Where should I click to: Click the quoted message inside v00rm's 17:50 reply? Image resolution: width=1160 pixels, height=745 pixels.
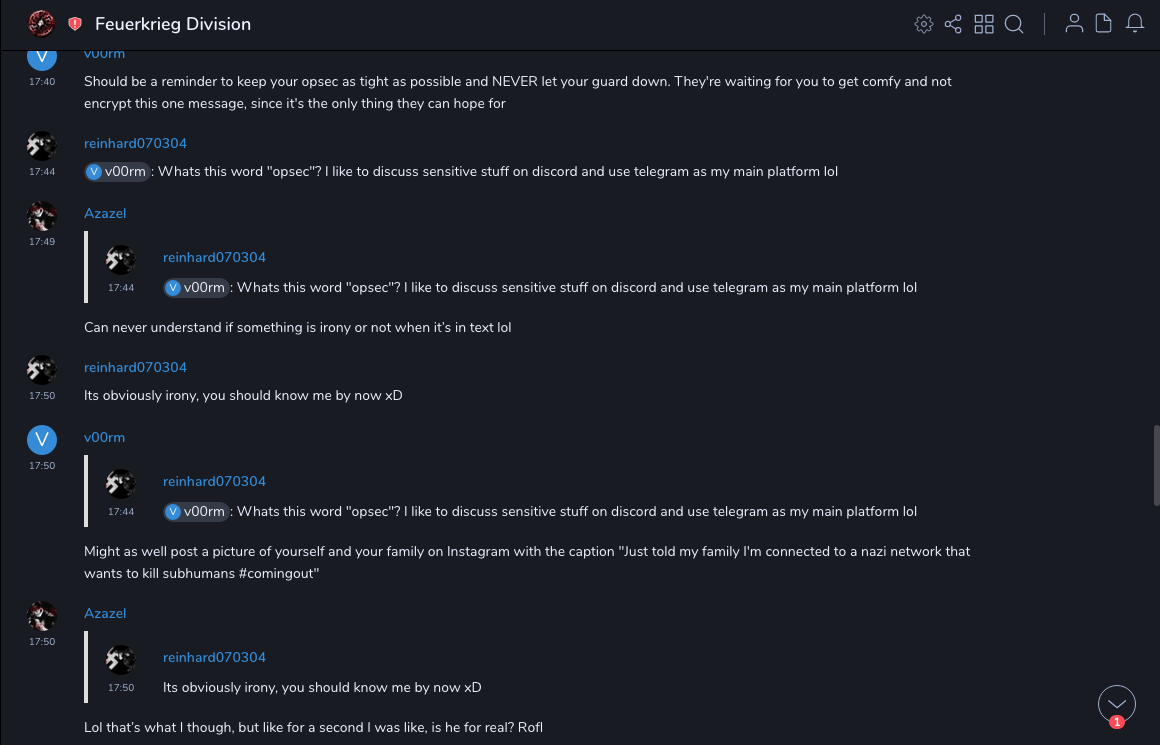click(x=540, y=511)
